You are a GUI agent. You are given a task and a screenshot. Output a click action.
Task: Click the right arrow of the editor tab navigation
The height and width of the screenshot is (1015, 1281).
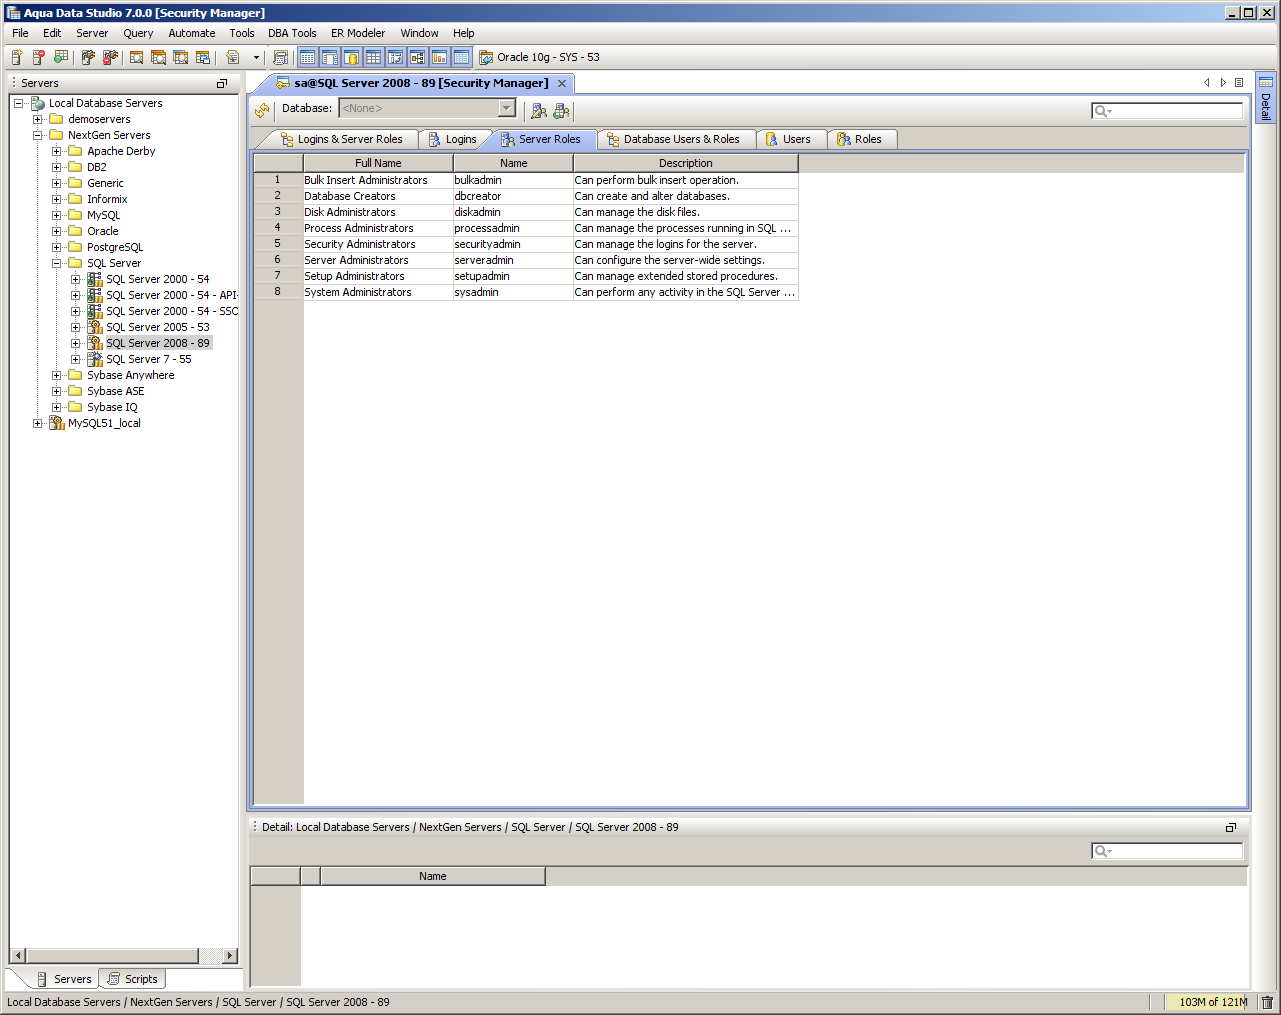(x=1223, y=83)
